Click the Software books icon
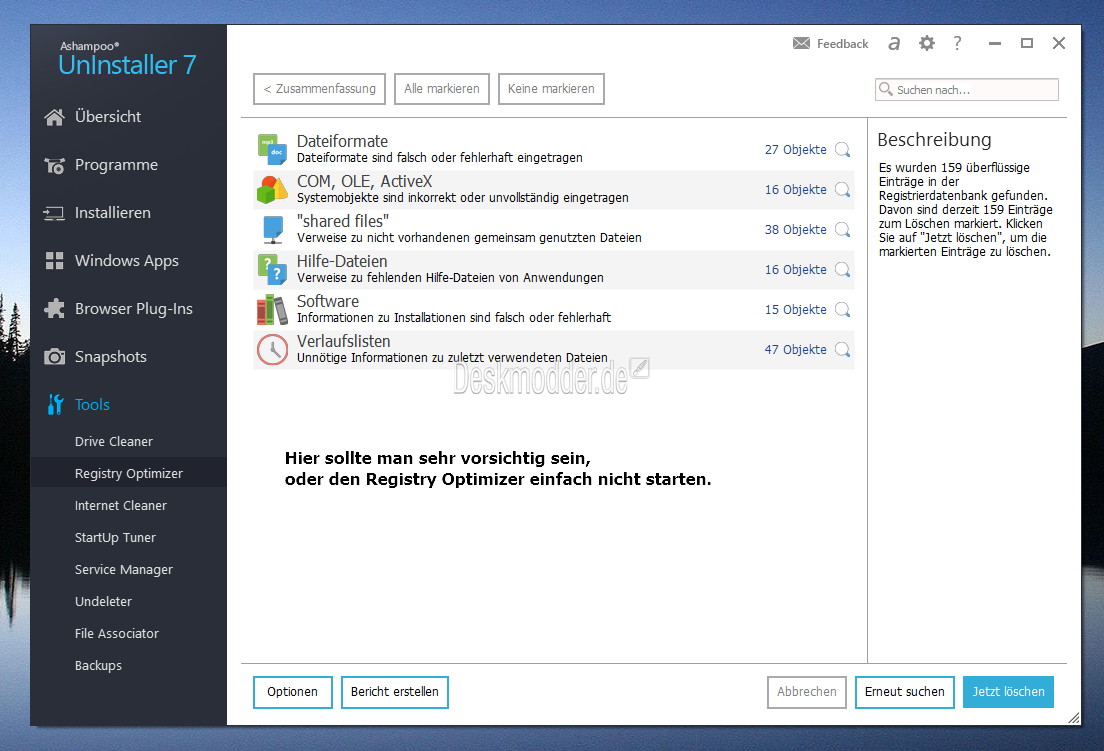 272,310
